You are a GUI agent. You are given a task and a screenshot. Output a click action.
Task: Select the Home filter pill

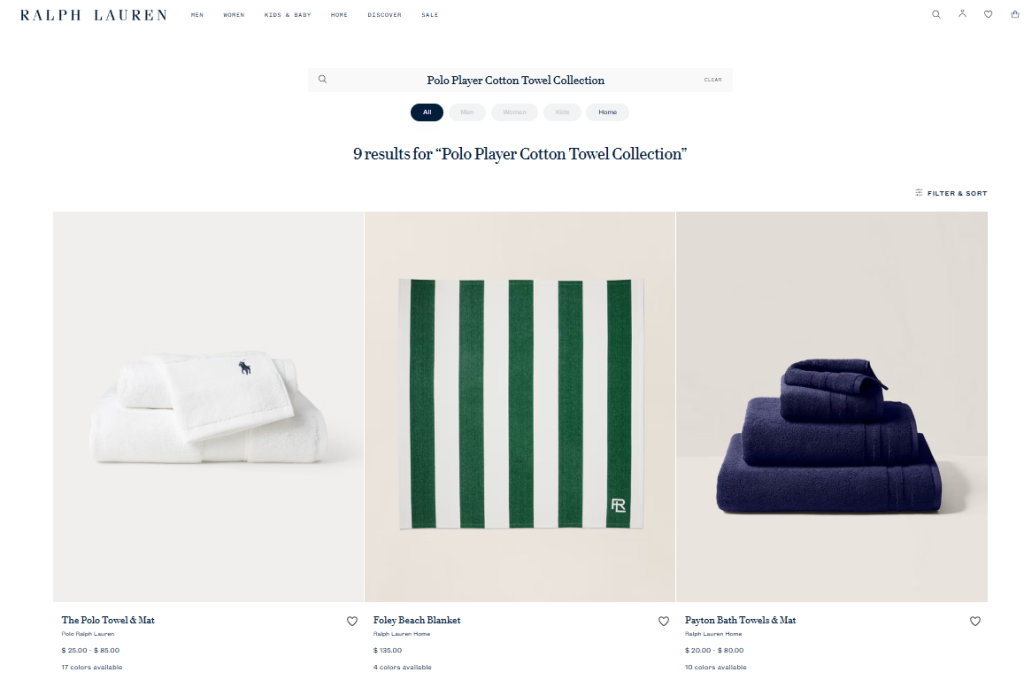point(607,112)
